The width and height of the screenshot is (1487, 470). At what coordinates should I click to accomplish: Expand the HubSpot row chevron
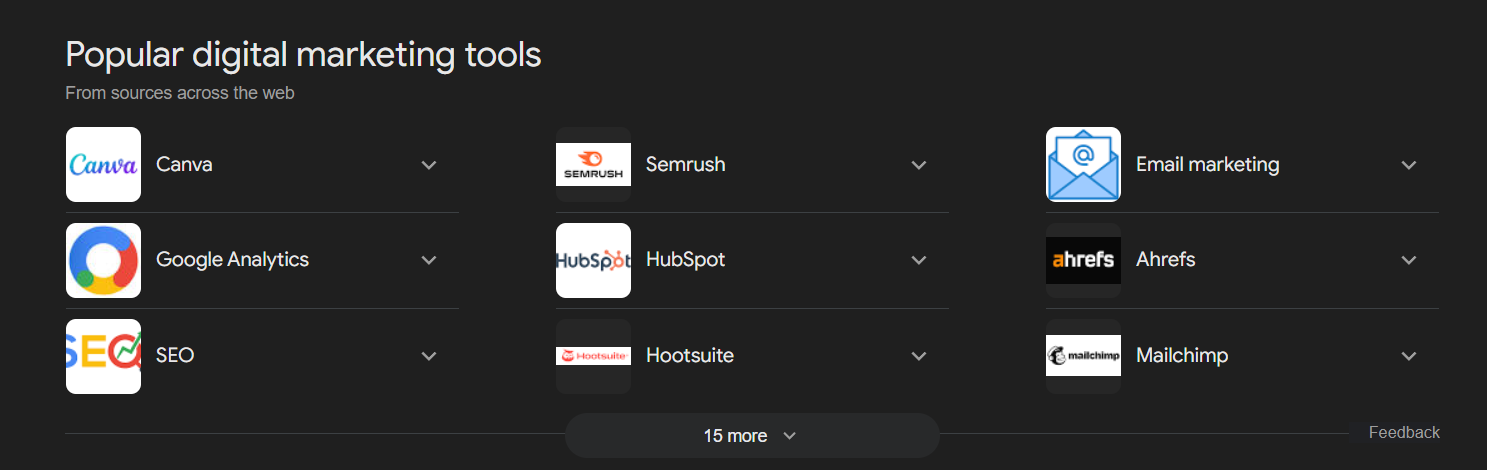click(919, 260)
